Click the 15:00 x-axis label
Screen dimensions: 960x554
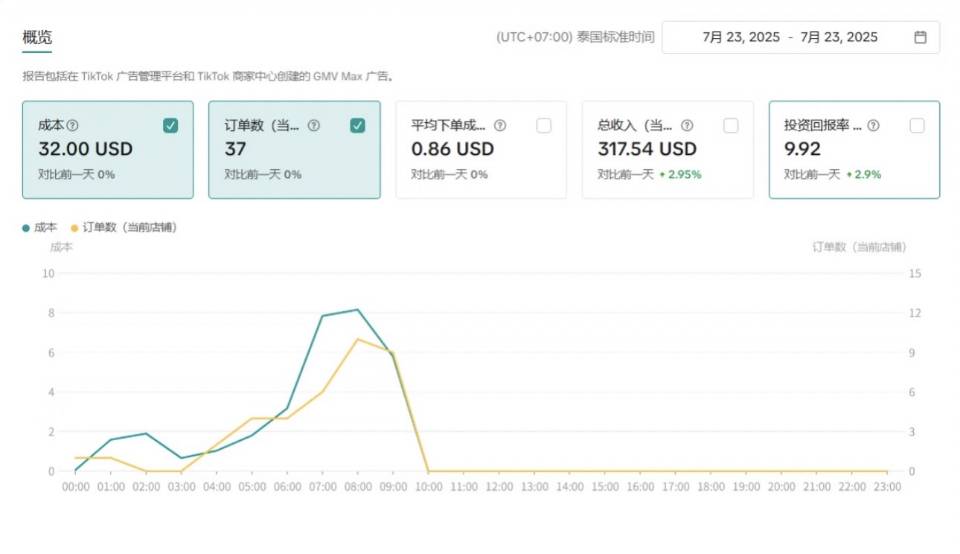[605, 487]
